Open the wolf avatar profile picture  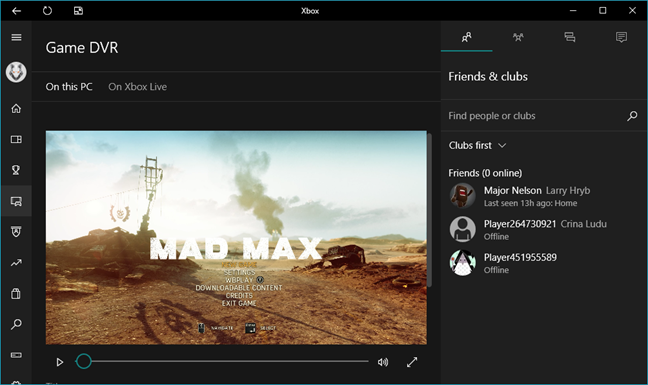(16, 72)
